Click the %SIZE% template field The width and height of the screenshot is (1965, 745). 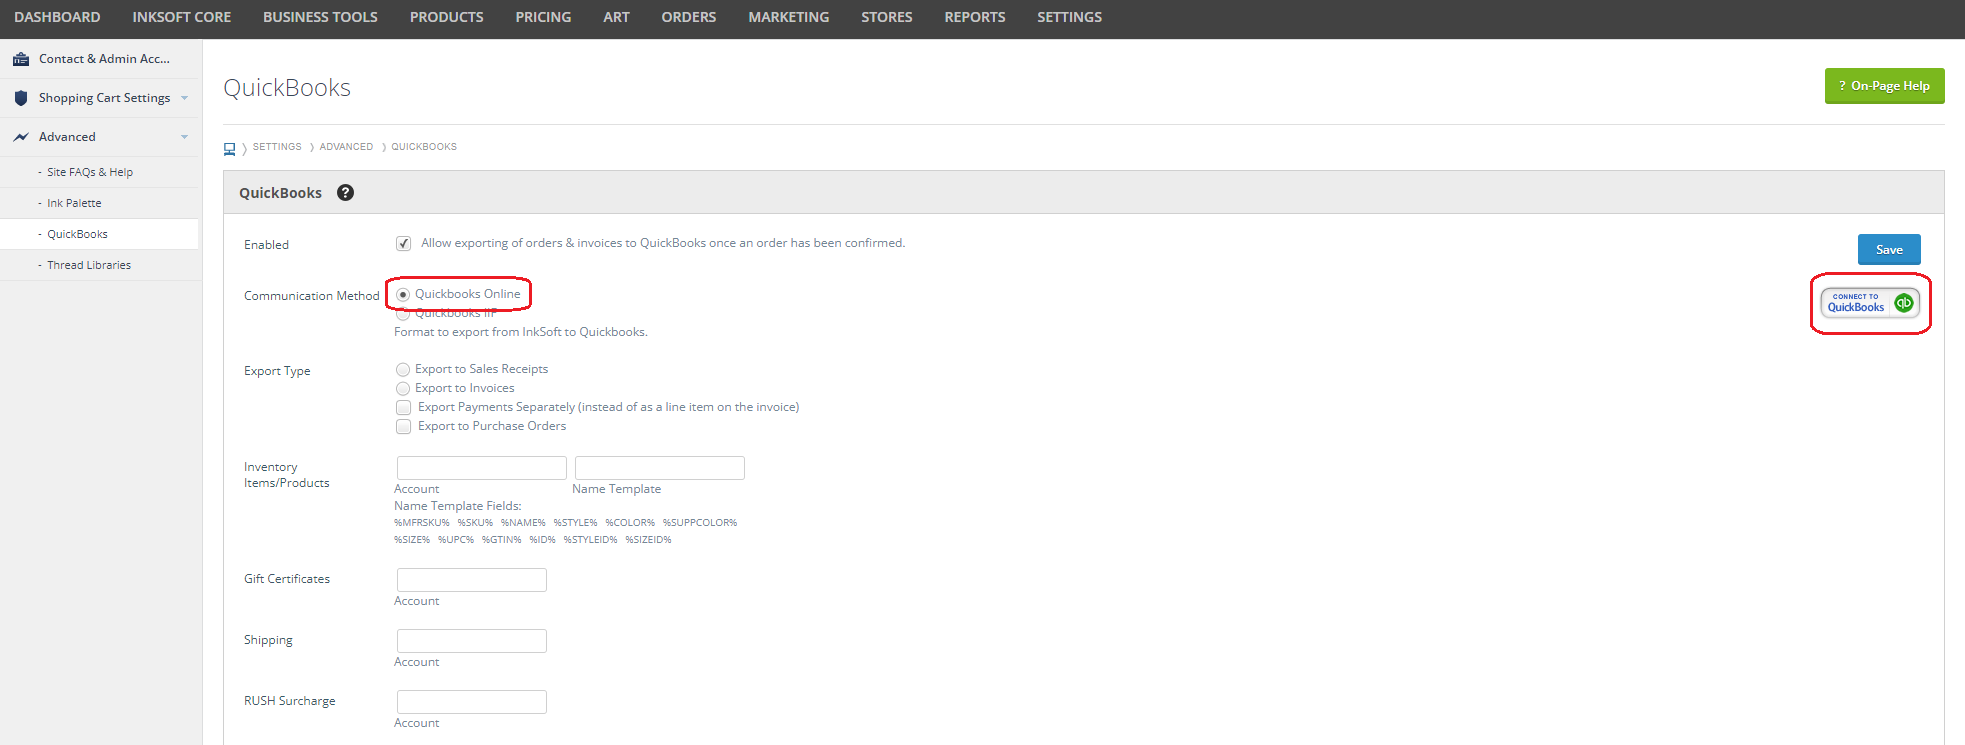412,540
